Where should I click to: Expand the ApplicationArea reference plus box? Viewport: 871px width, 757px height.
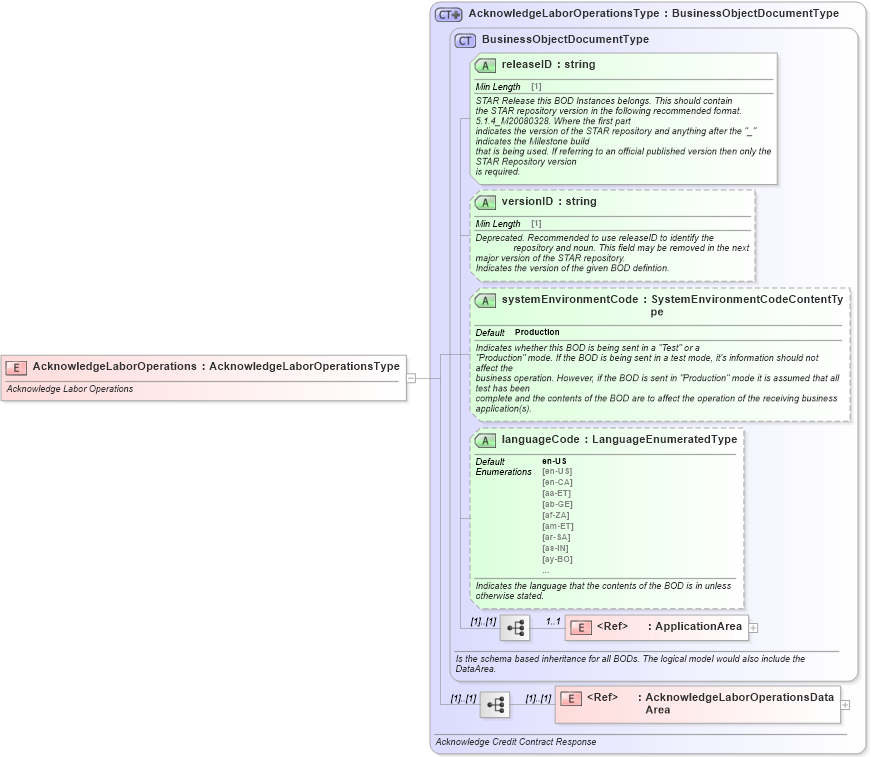[754, 627]
